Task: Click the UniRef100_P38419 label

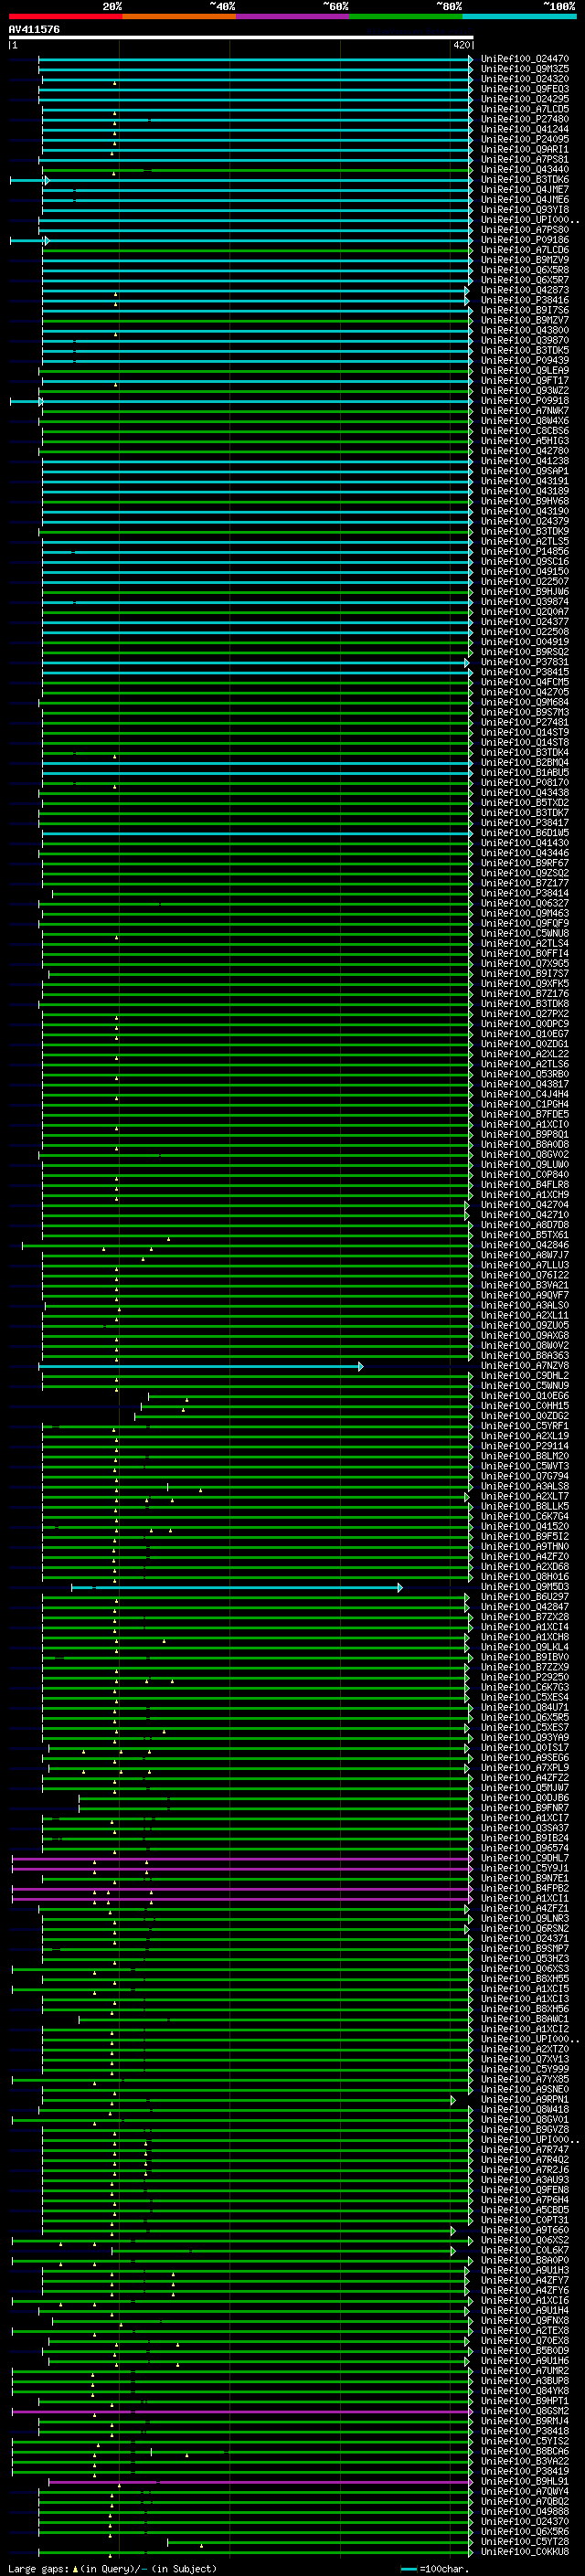Action: tap(525, 2471)
